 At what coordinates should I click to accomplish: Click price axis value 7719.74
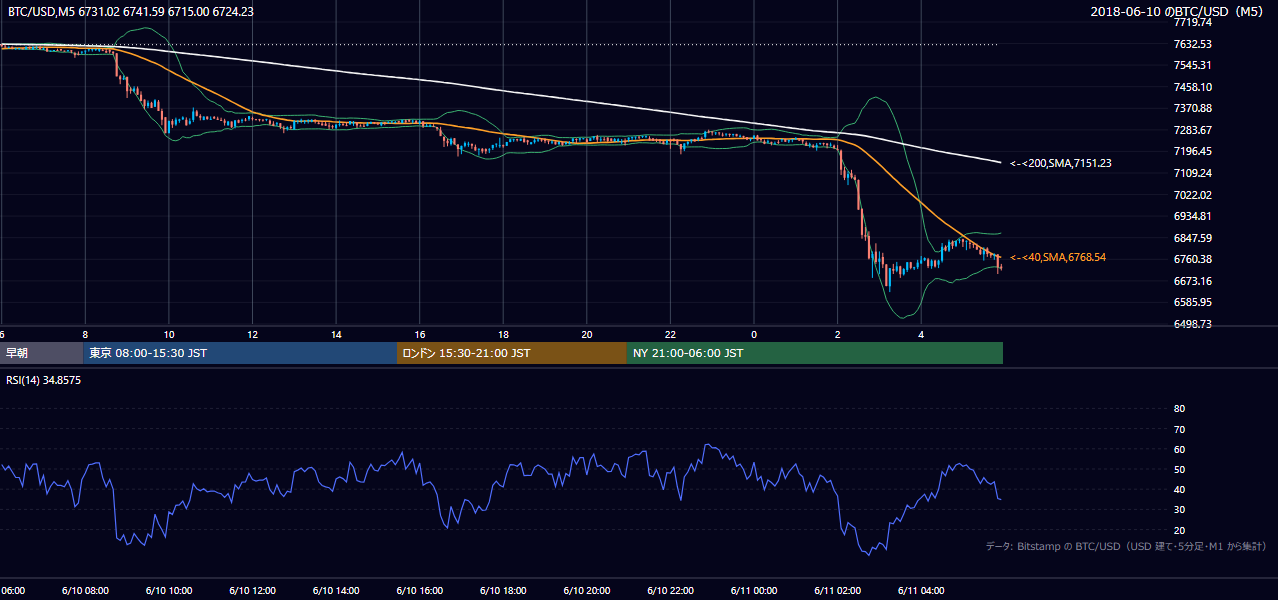[1193, 22]
